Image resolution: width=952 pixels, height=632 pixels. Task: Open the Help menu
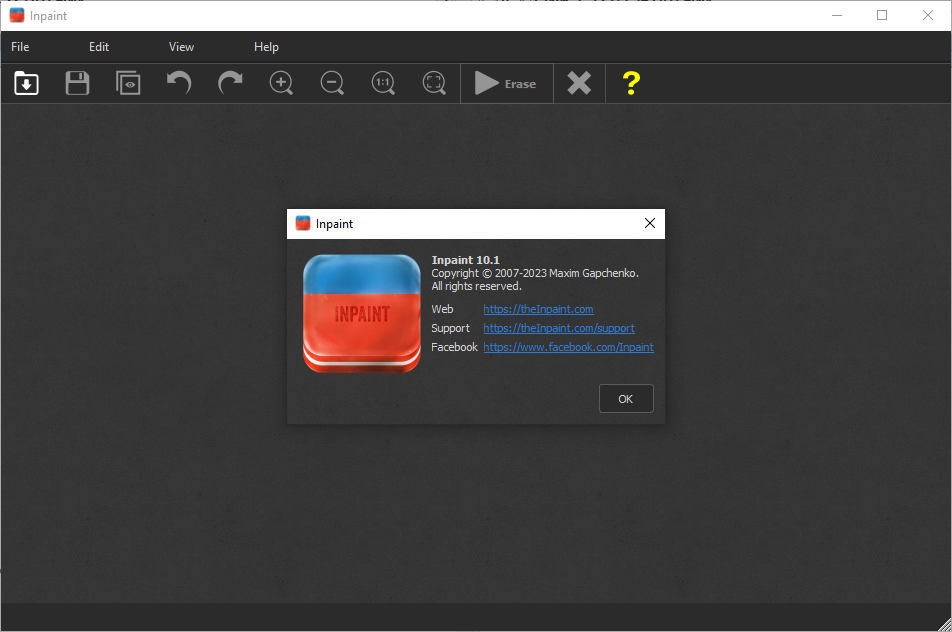point(266,47)
